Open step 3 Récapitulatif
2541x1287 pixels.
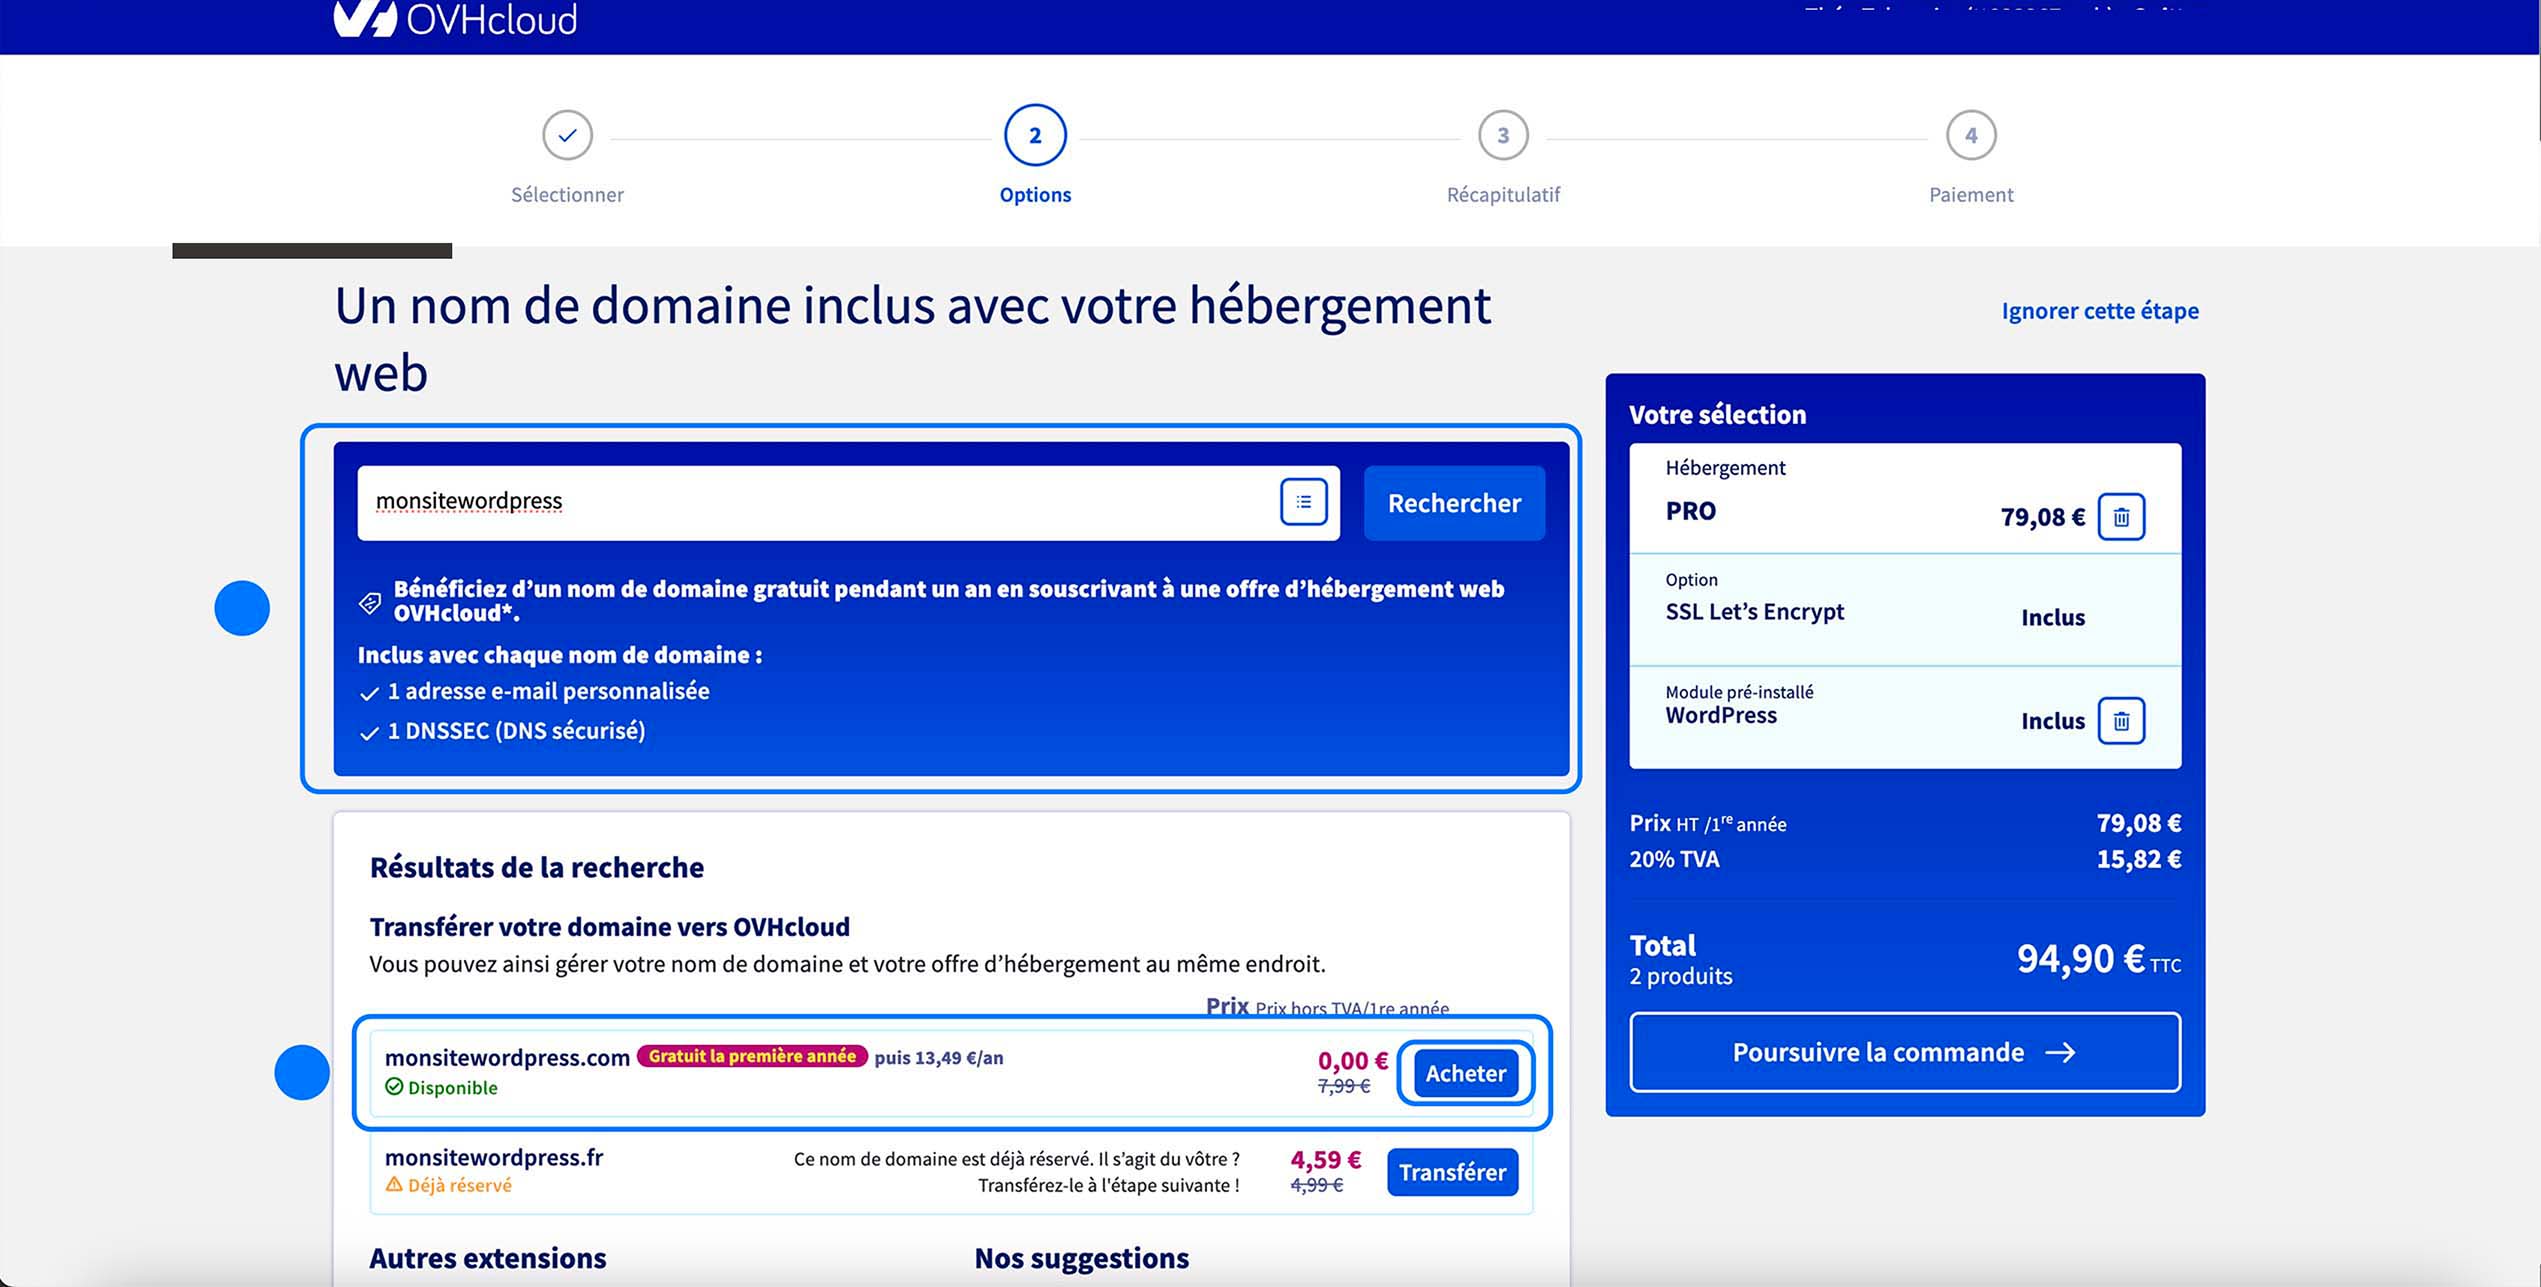pos(1502,134)
